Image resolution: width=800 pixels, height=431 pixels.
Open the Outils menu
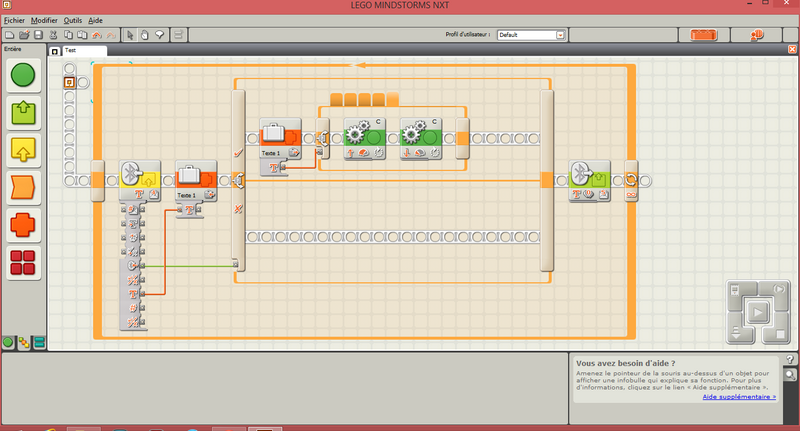click(x=72, y=20)
